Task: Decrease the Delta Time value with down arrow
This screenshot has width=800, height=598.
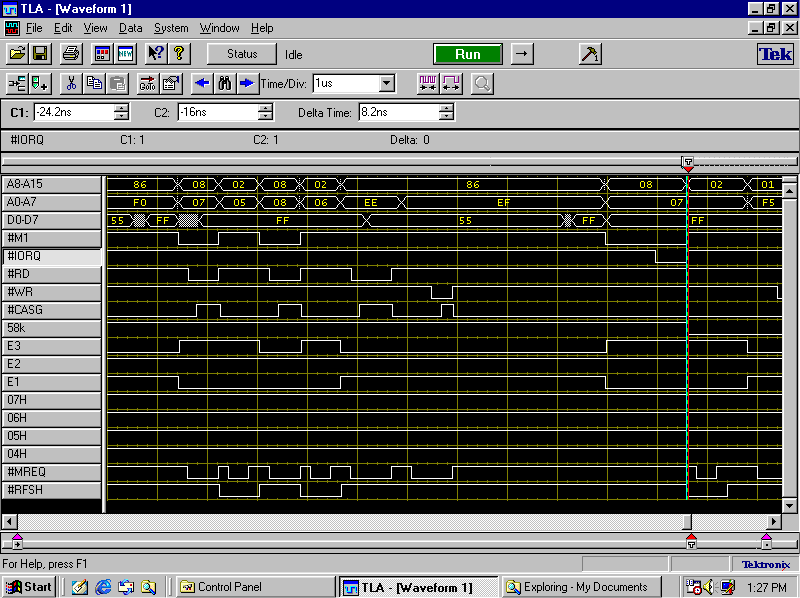Action: [x=446, y=116]
